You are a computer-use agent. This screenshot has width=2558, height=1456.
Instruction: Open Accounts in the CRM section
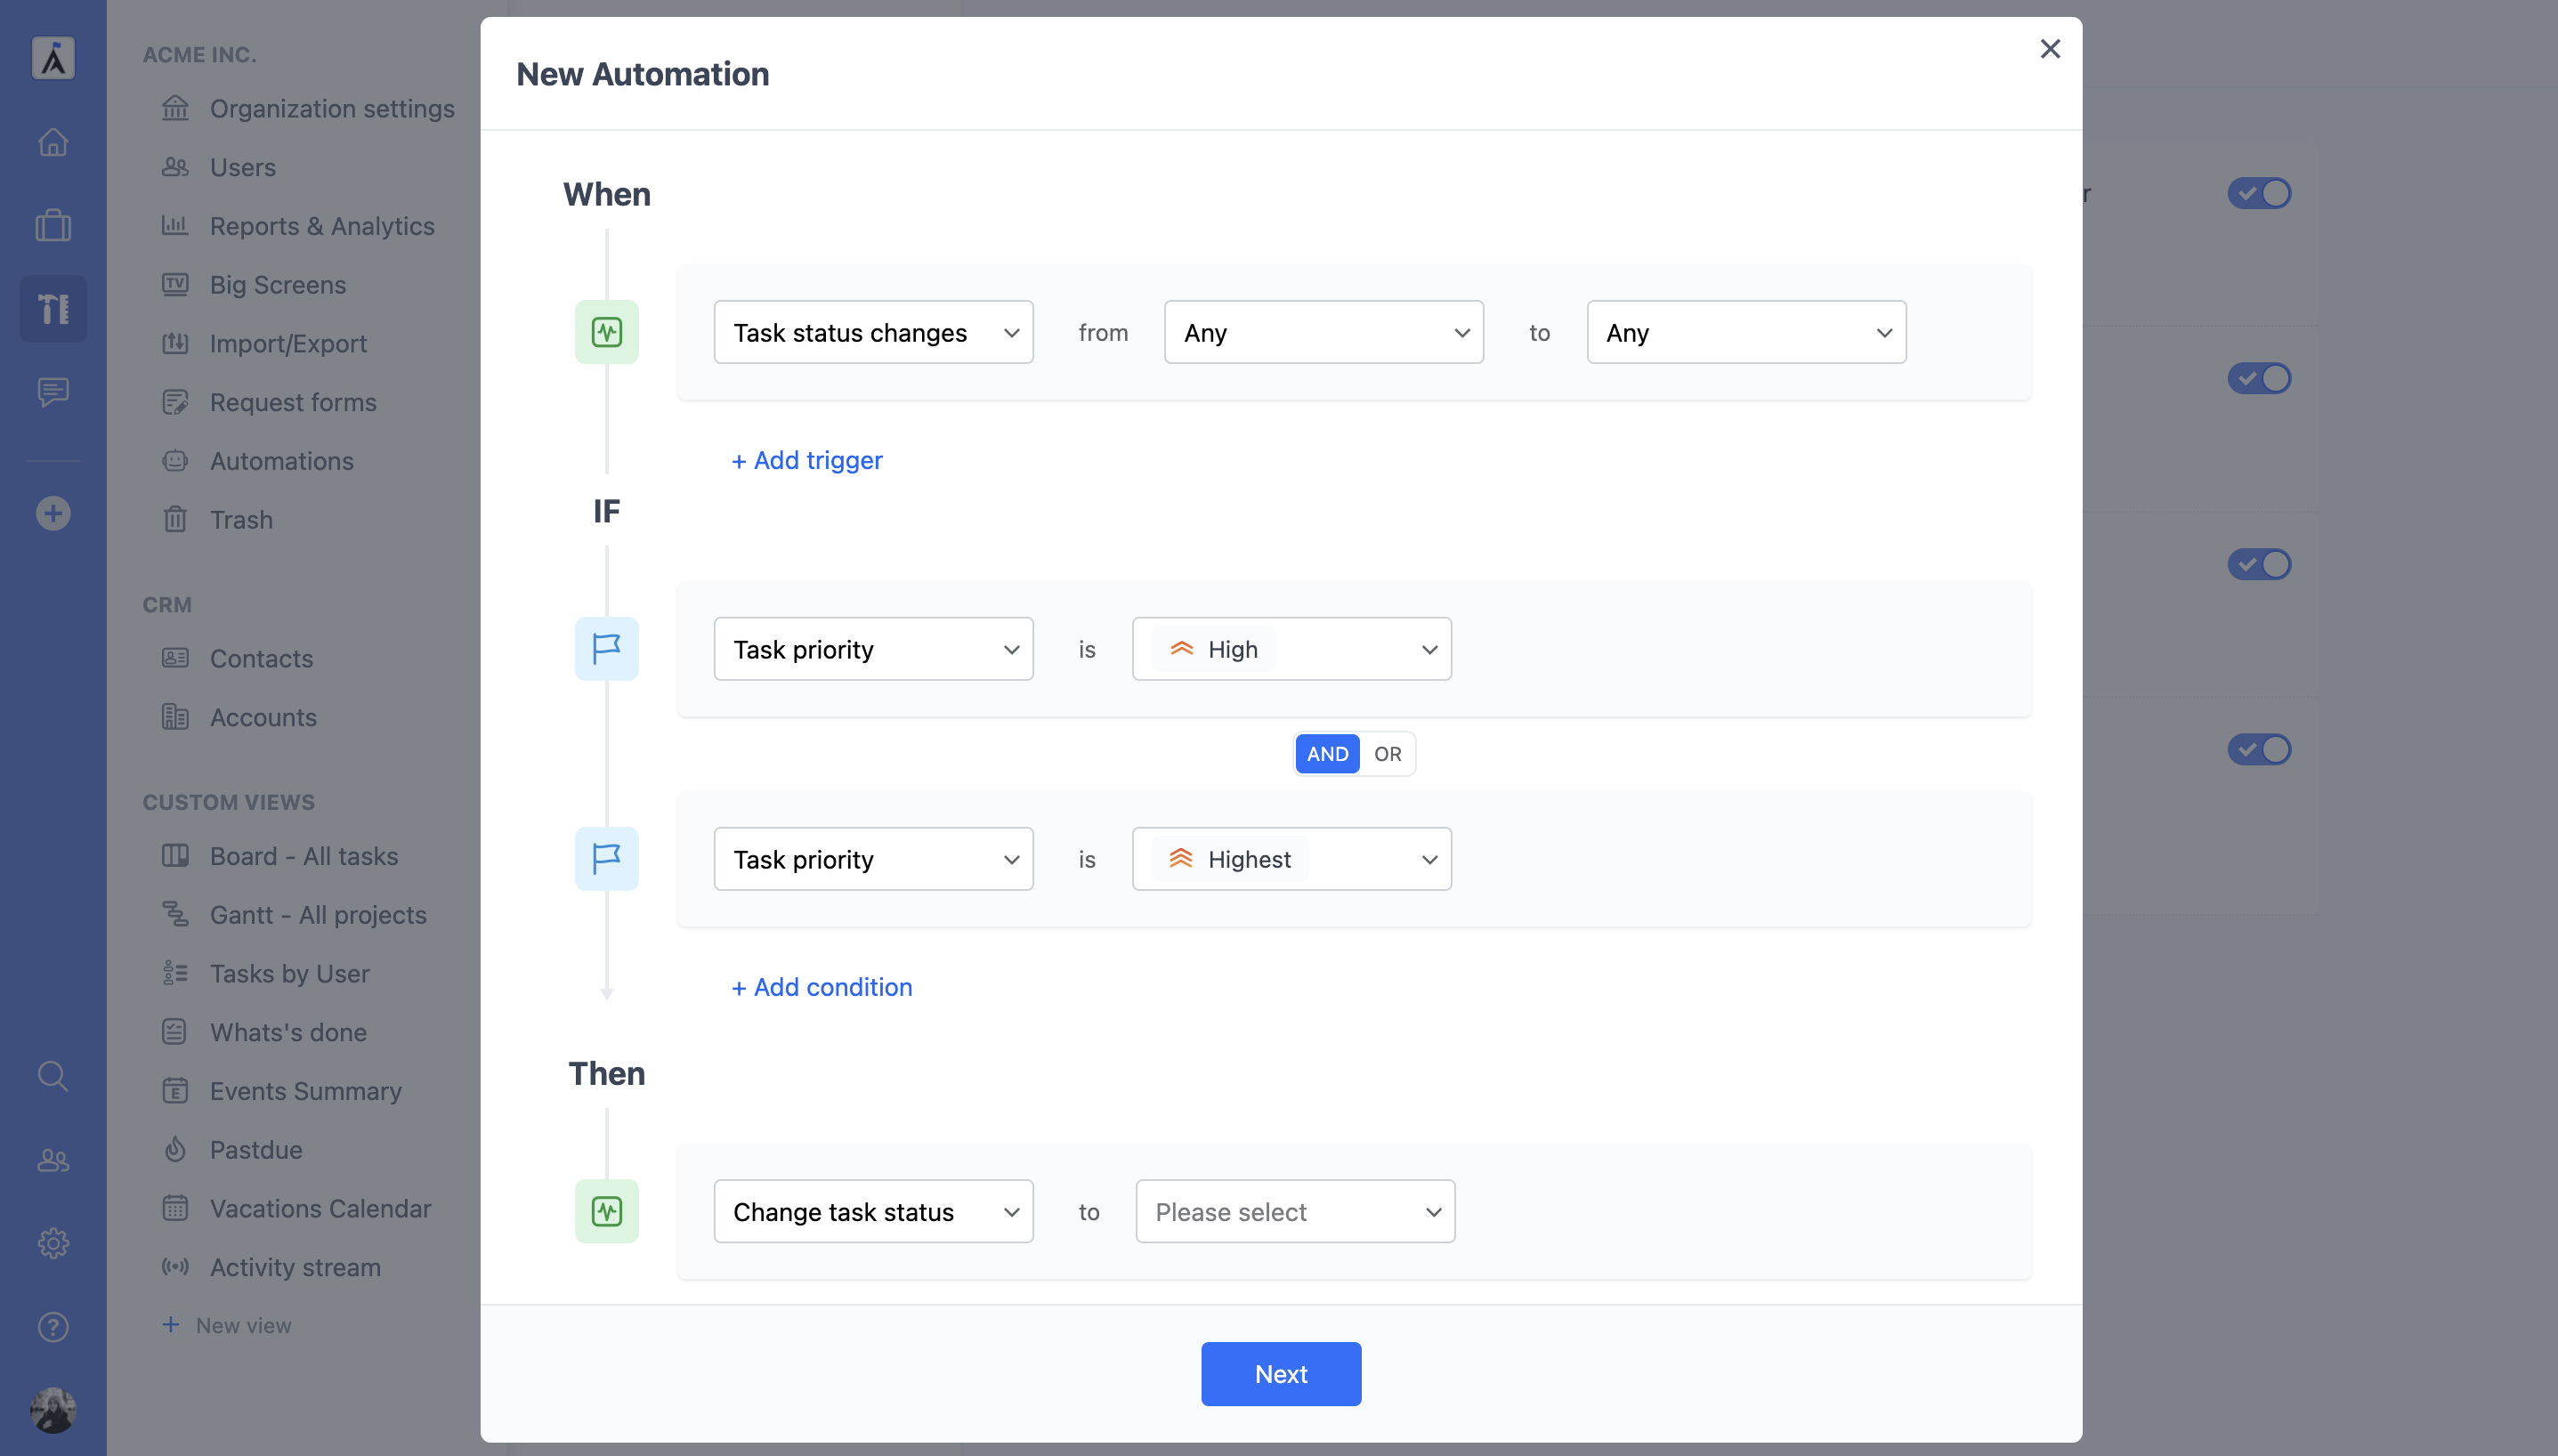[x=263, y=717]
